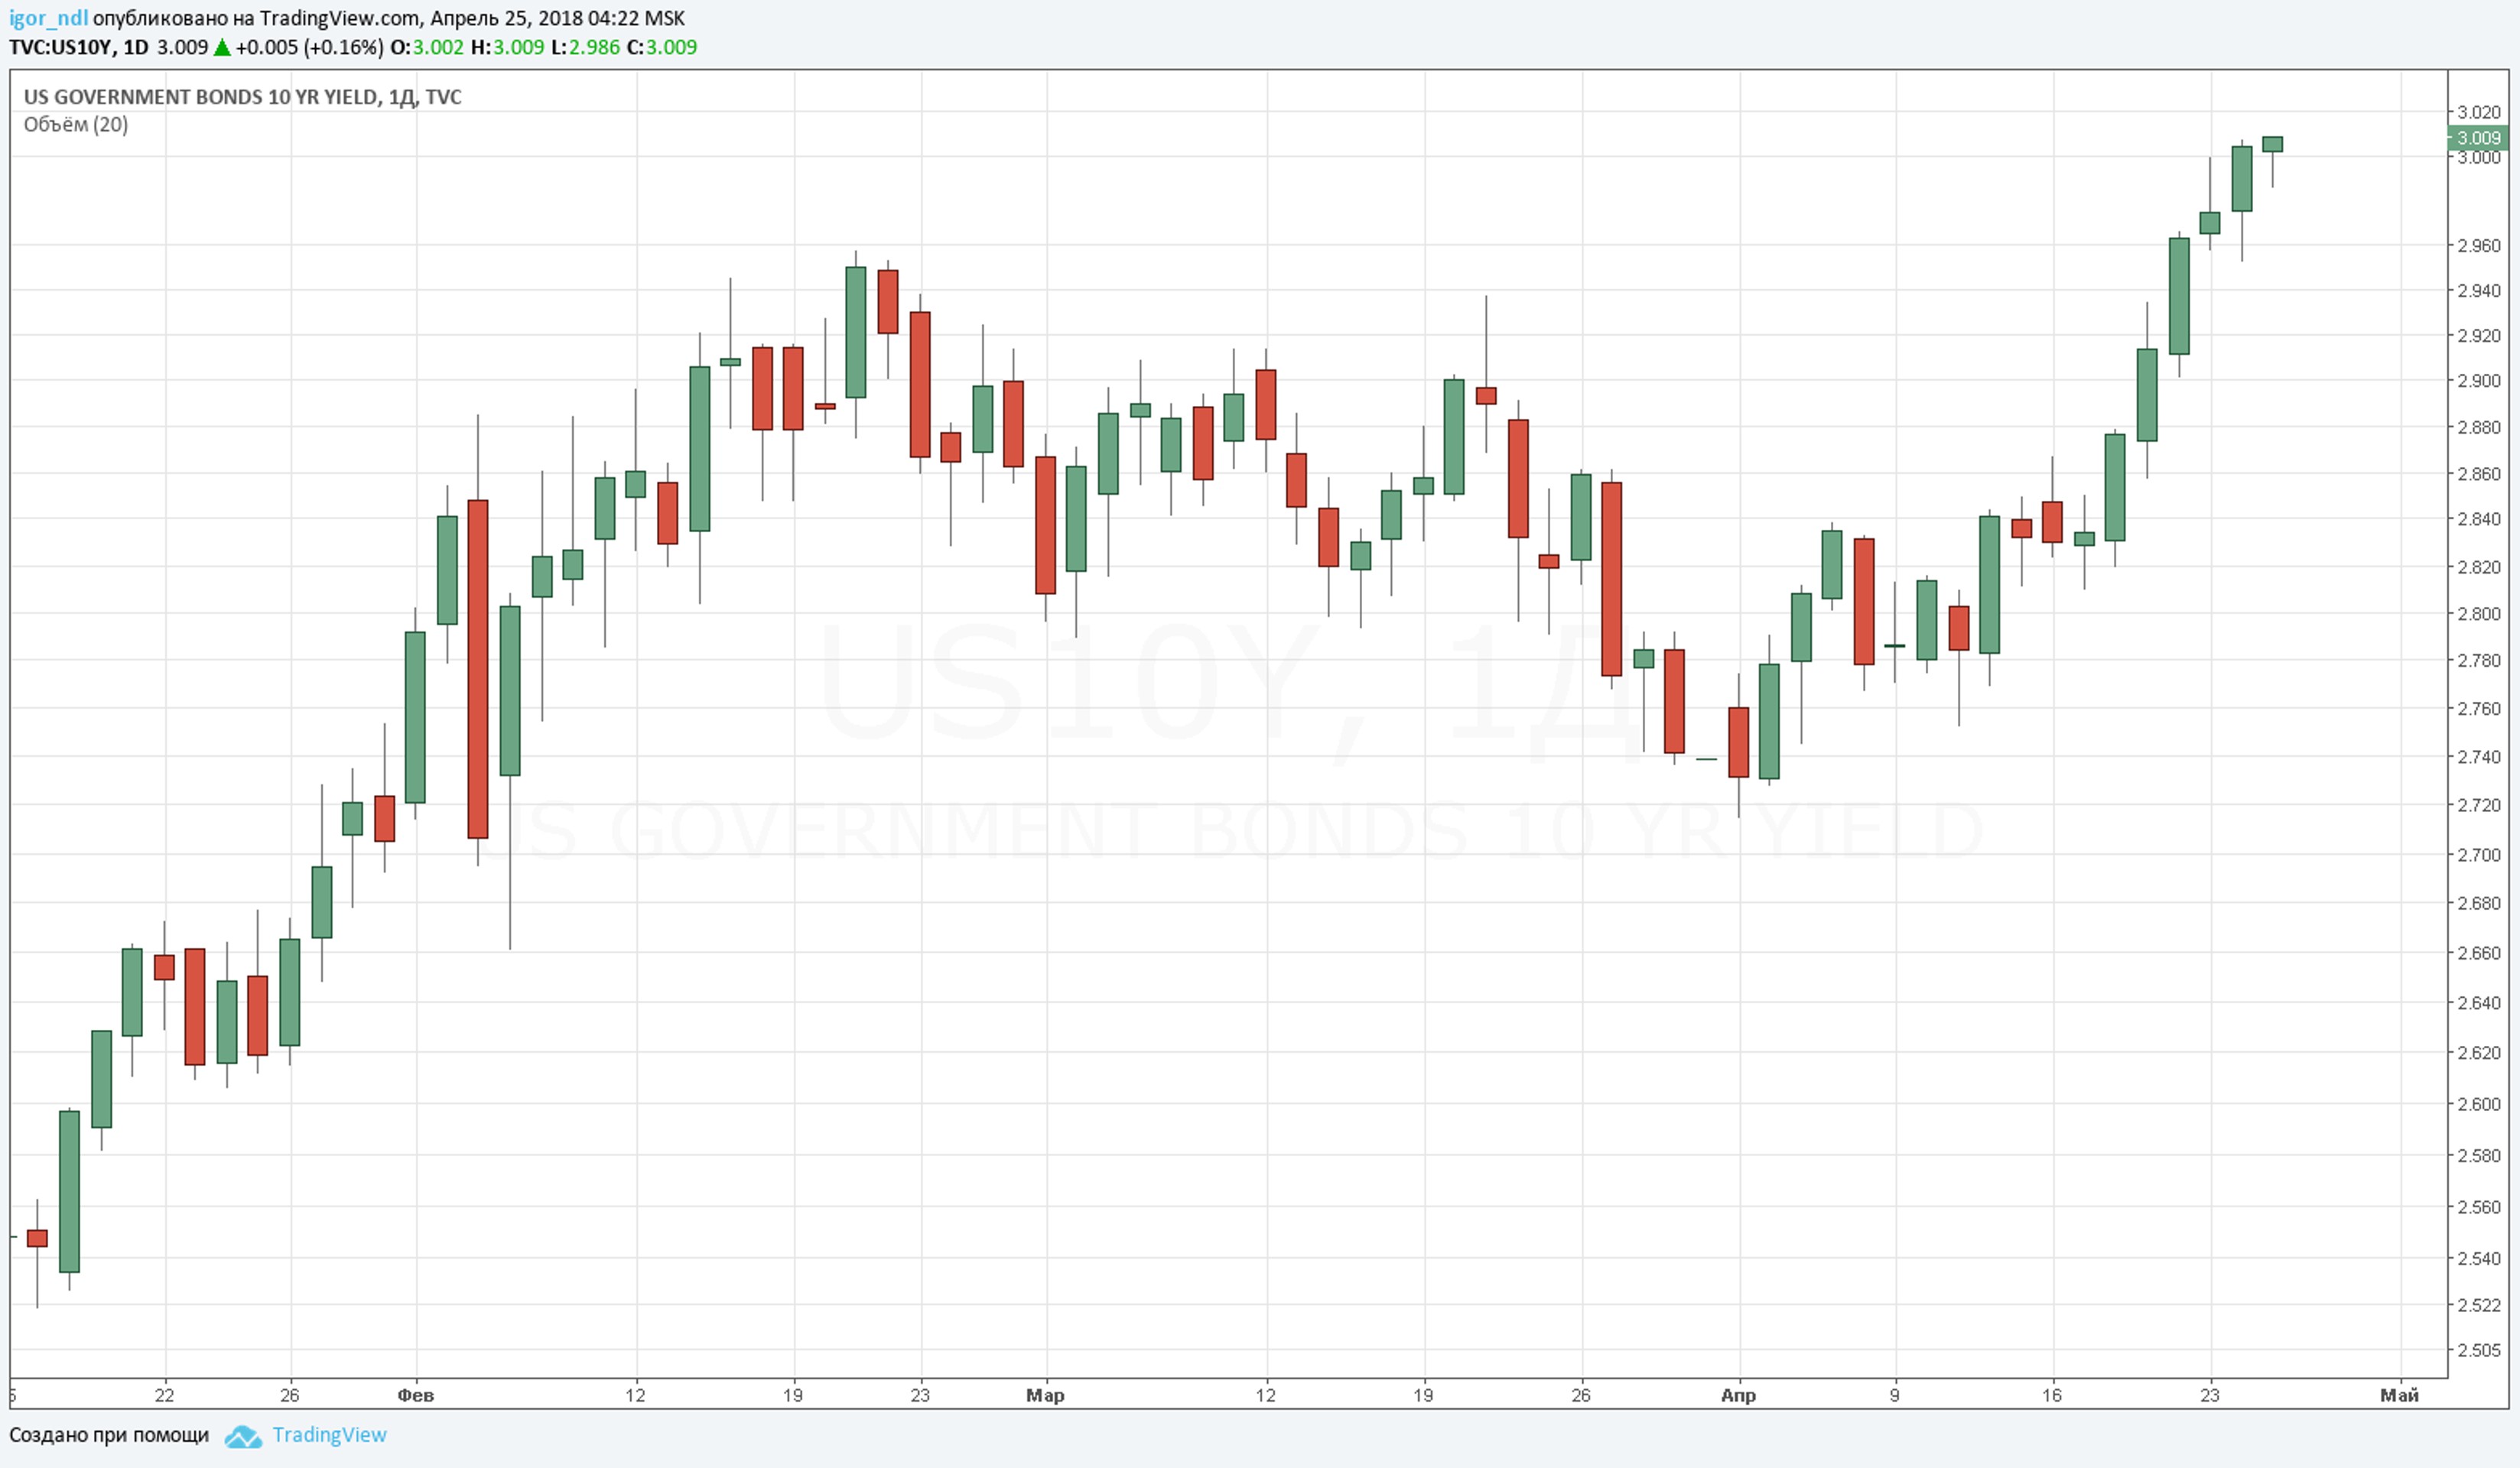
Task: Click the 2.700 price axis label
Action: point(2479,854)
